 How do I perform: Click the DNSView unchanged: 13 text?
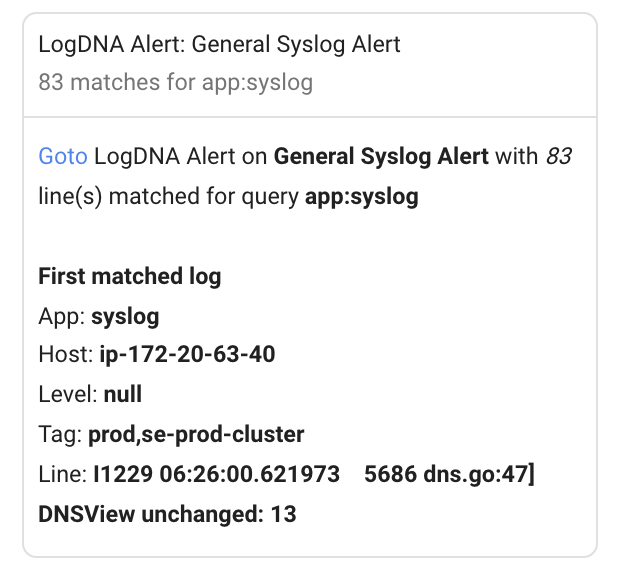[x=168, y=514]
